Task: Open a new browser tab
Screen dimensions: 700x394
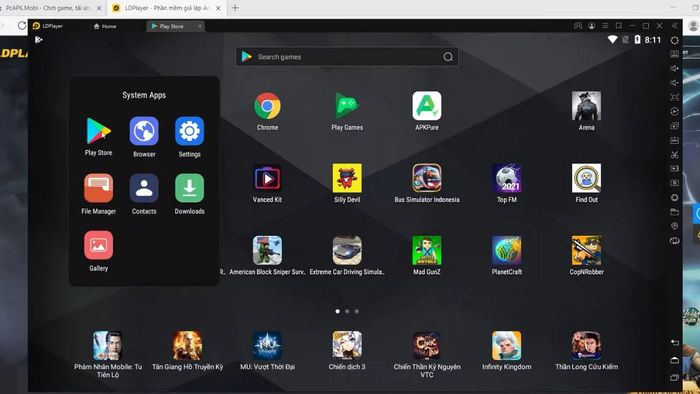Action: 235,8
